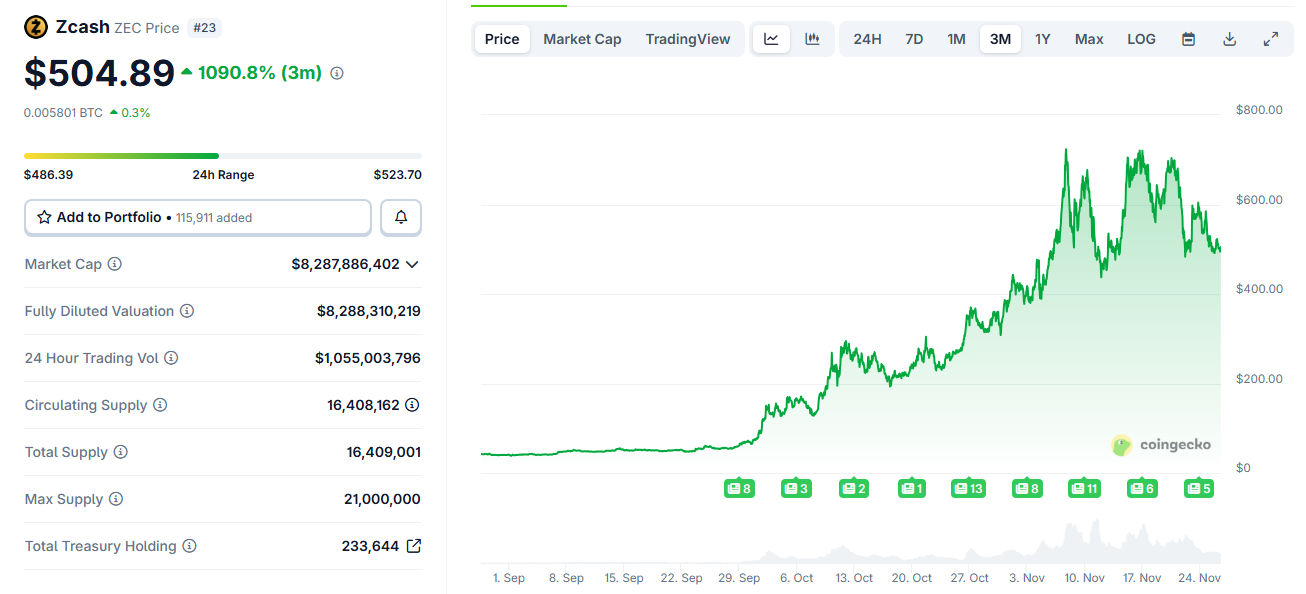Open the Total Treasury Holding external link
This screenshot has height=594, width=1306.
[413, 546]
